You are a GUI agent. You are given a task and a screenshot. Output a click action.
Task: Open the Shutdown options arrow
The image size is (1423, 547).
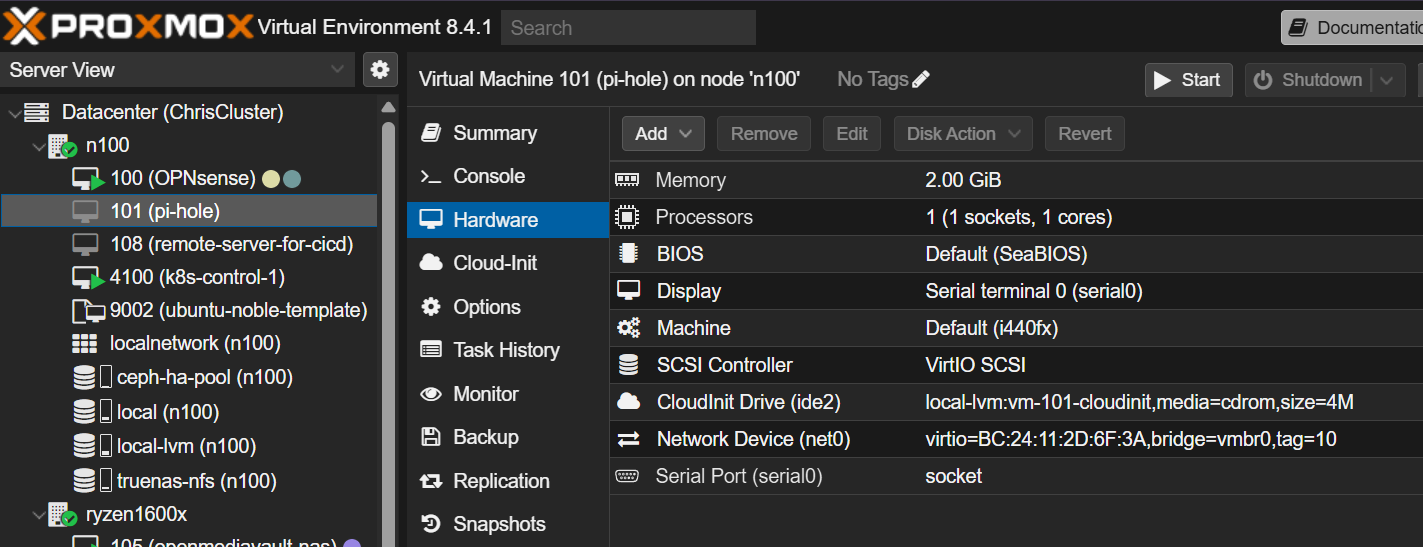[1386, 80]
